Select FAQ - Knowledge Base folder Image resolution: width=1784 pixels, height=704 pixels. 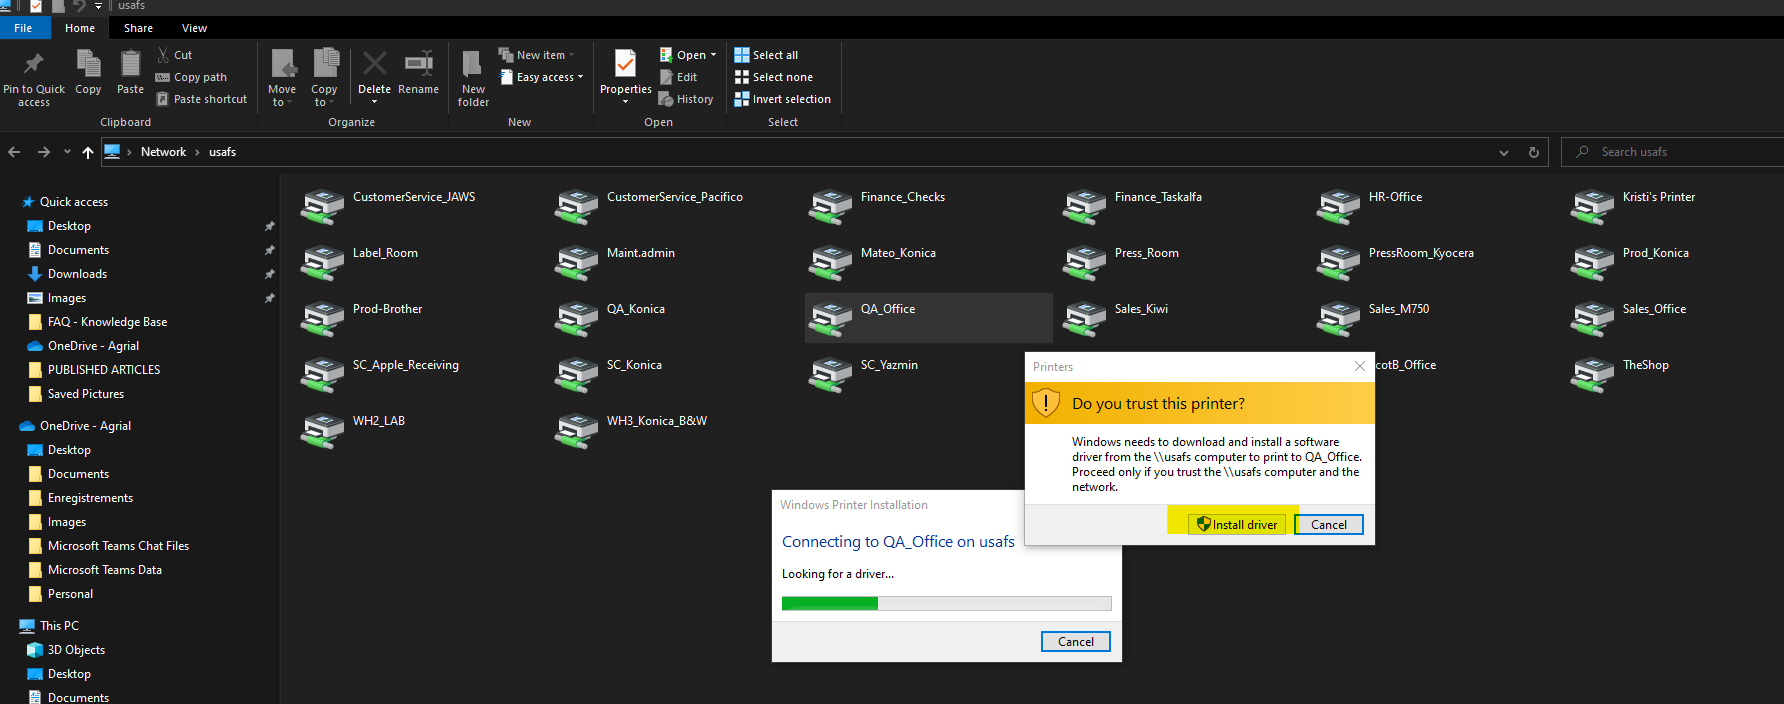[107, 322]
